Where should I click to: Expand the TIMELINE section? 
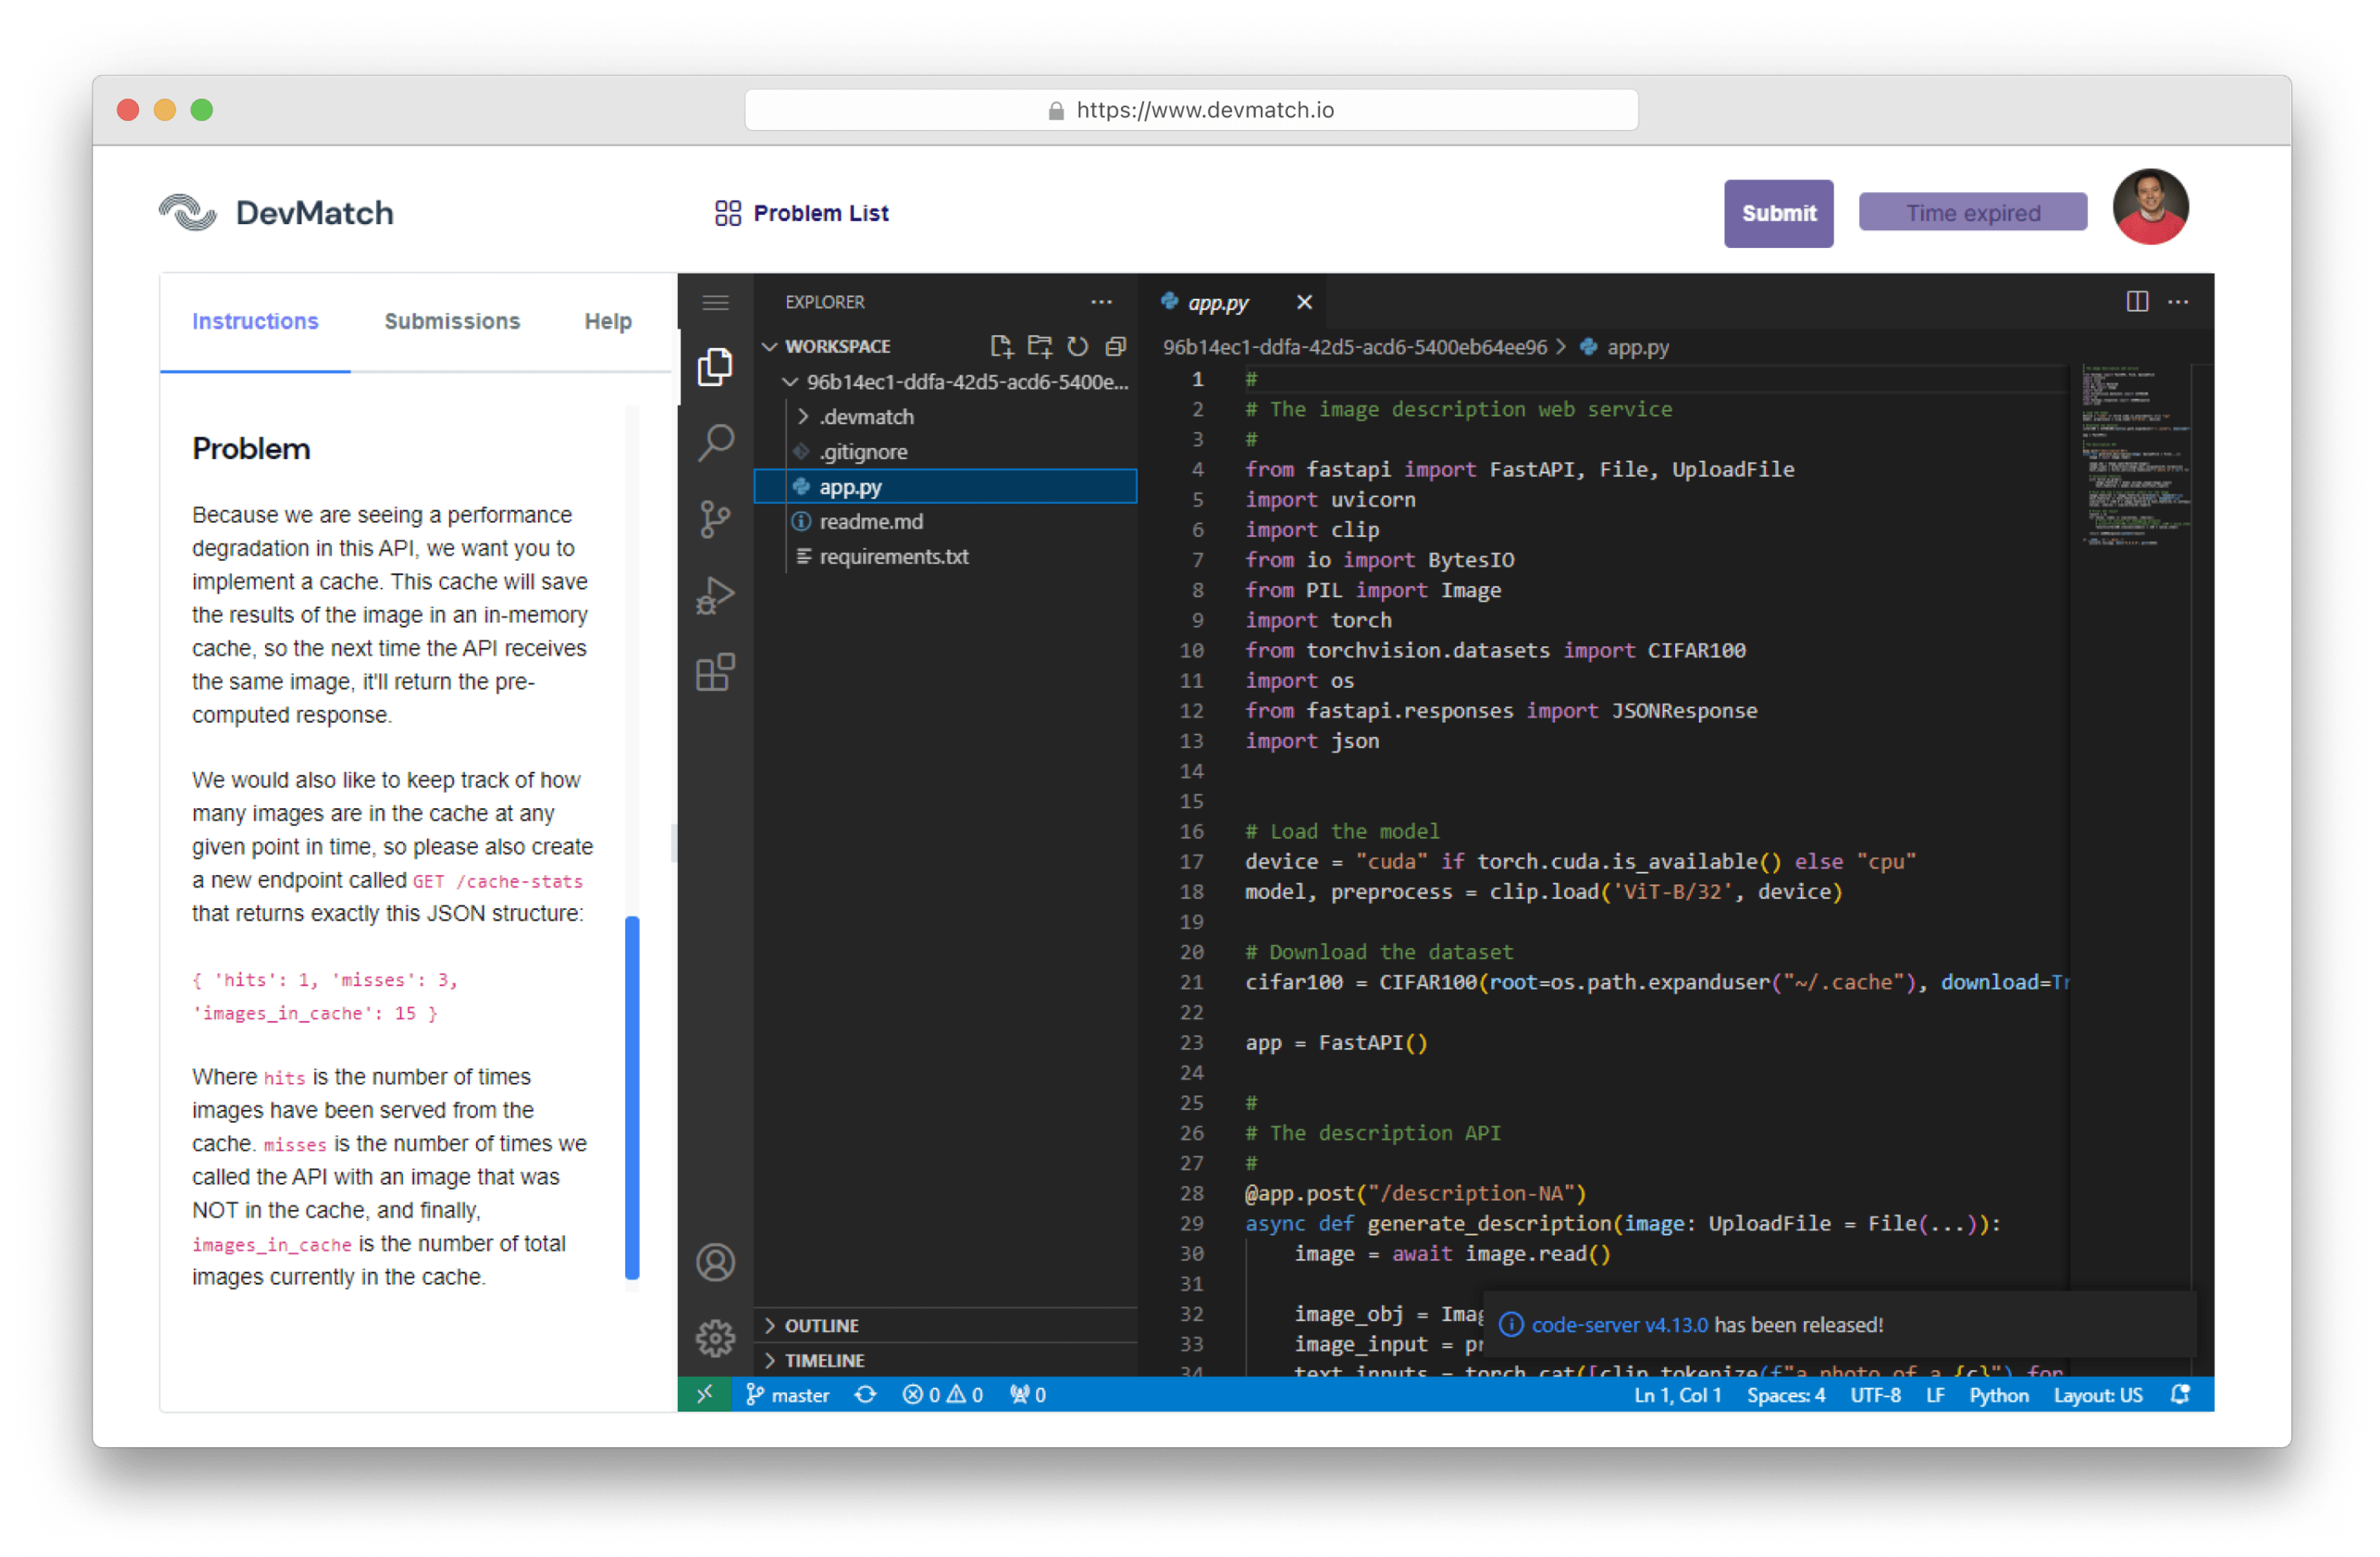pyautogui.click(x=824, y=1360)
